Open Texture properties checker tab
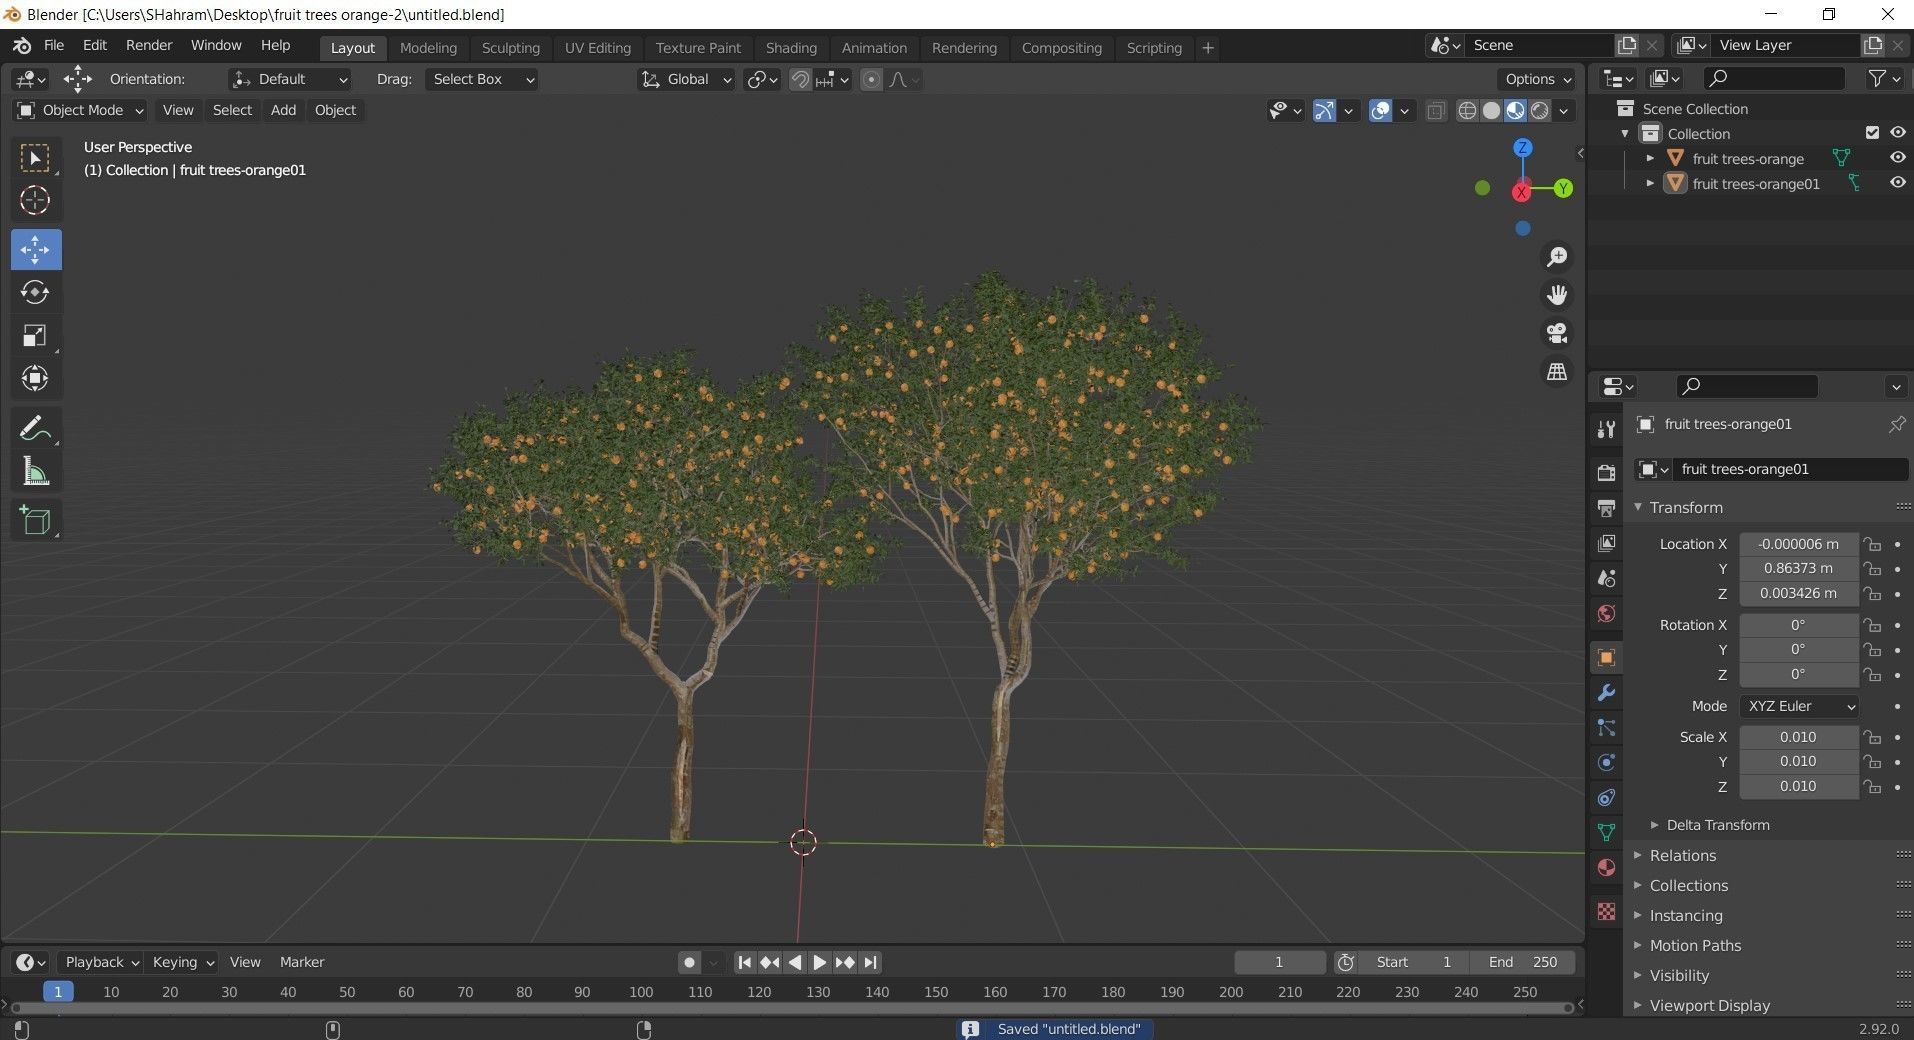This screenshot has height=1040, width=1914. coord(1606,911)
